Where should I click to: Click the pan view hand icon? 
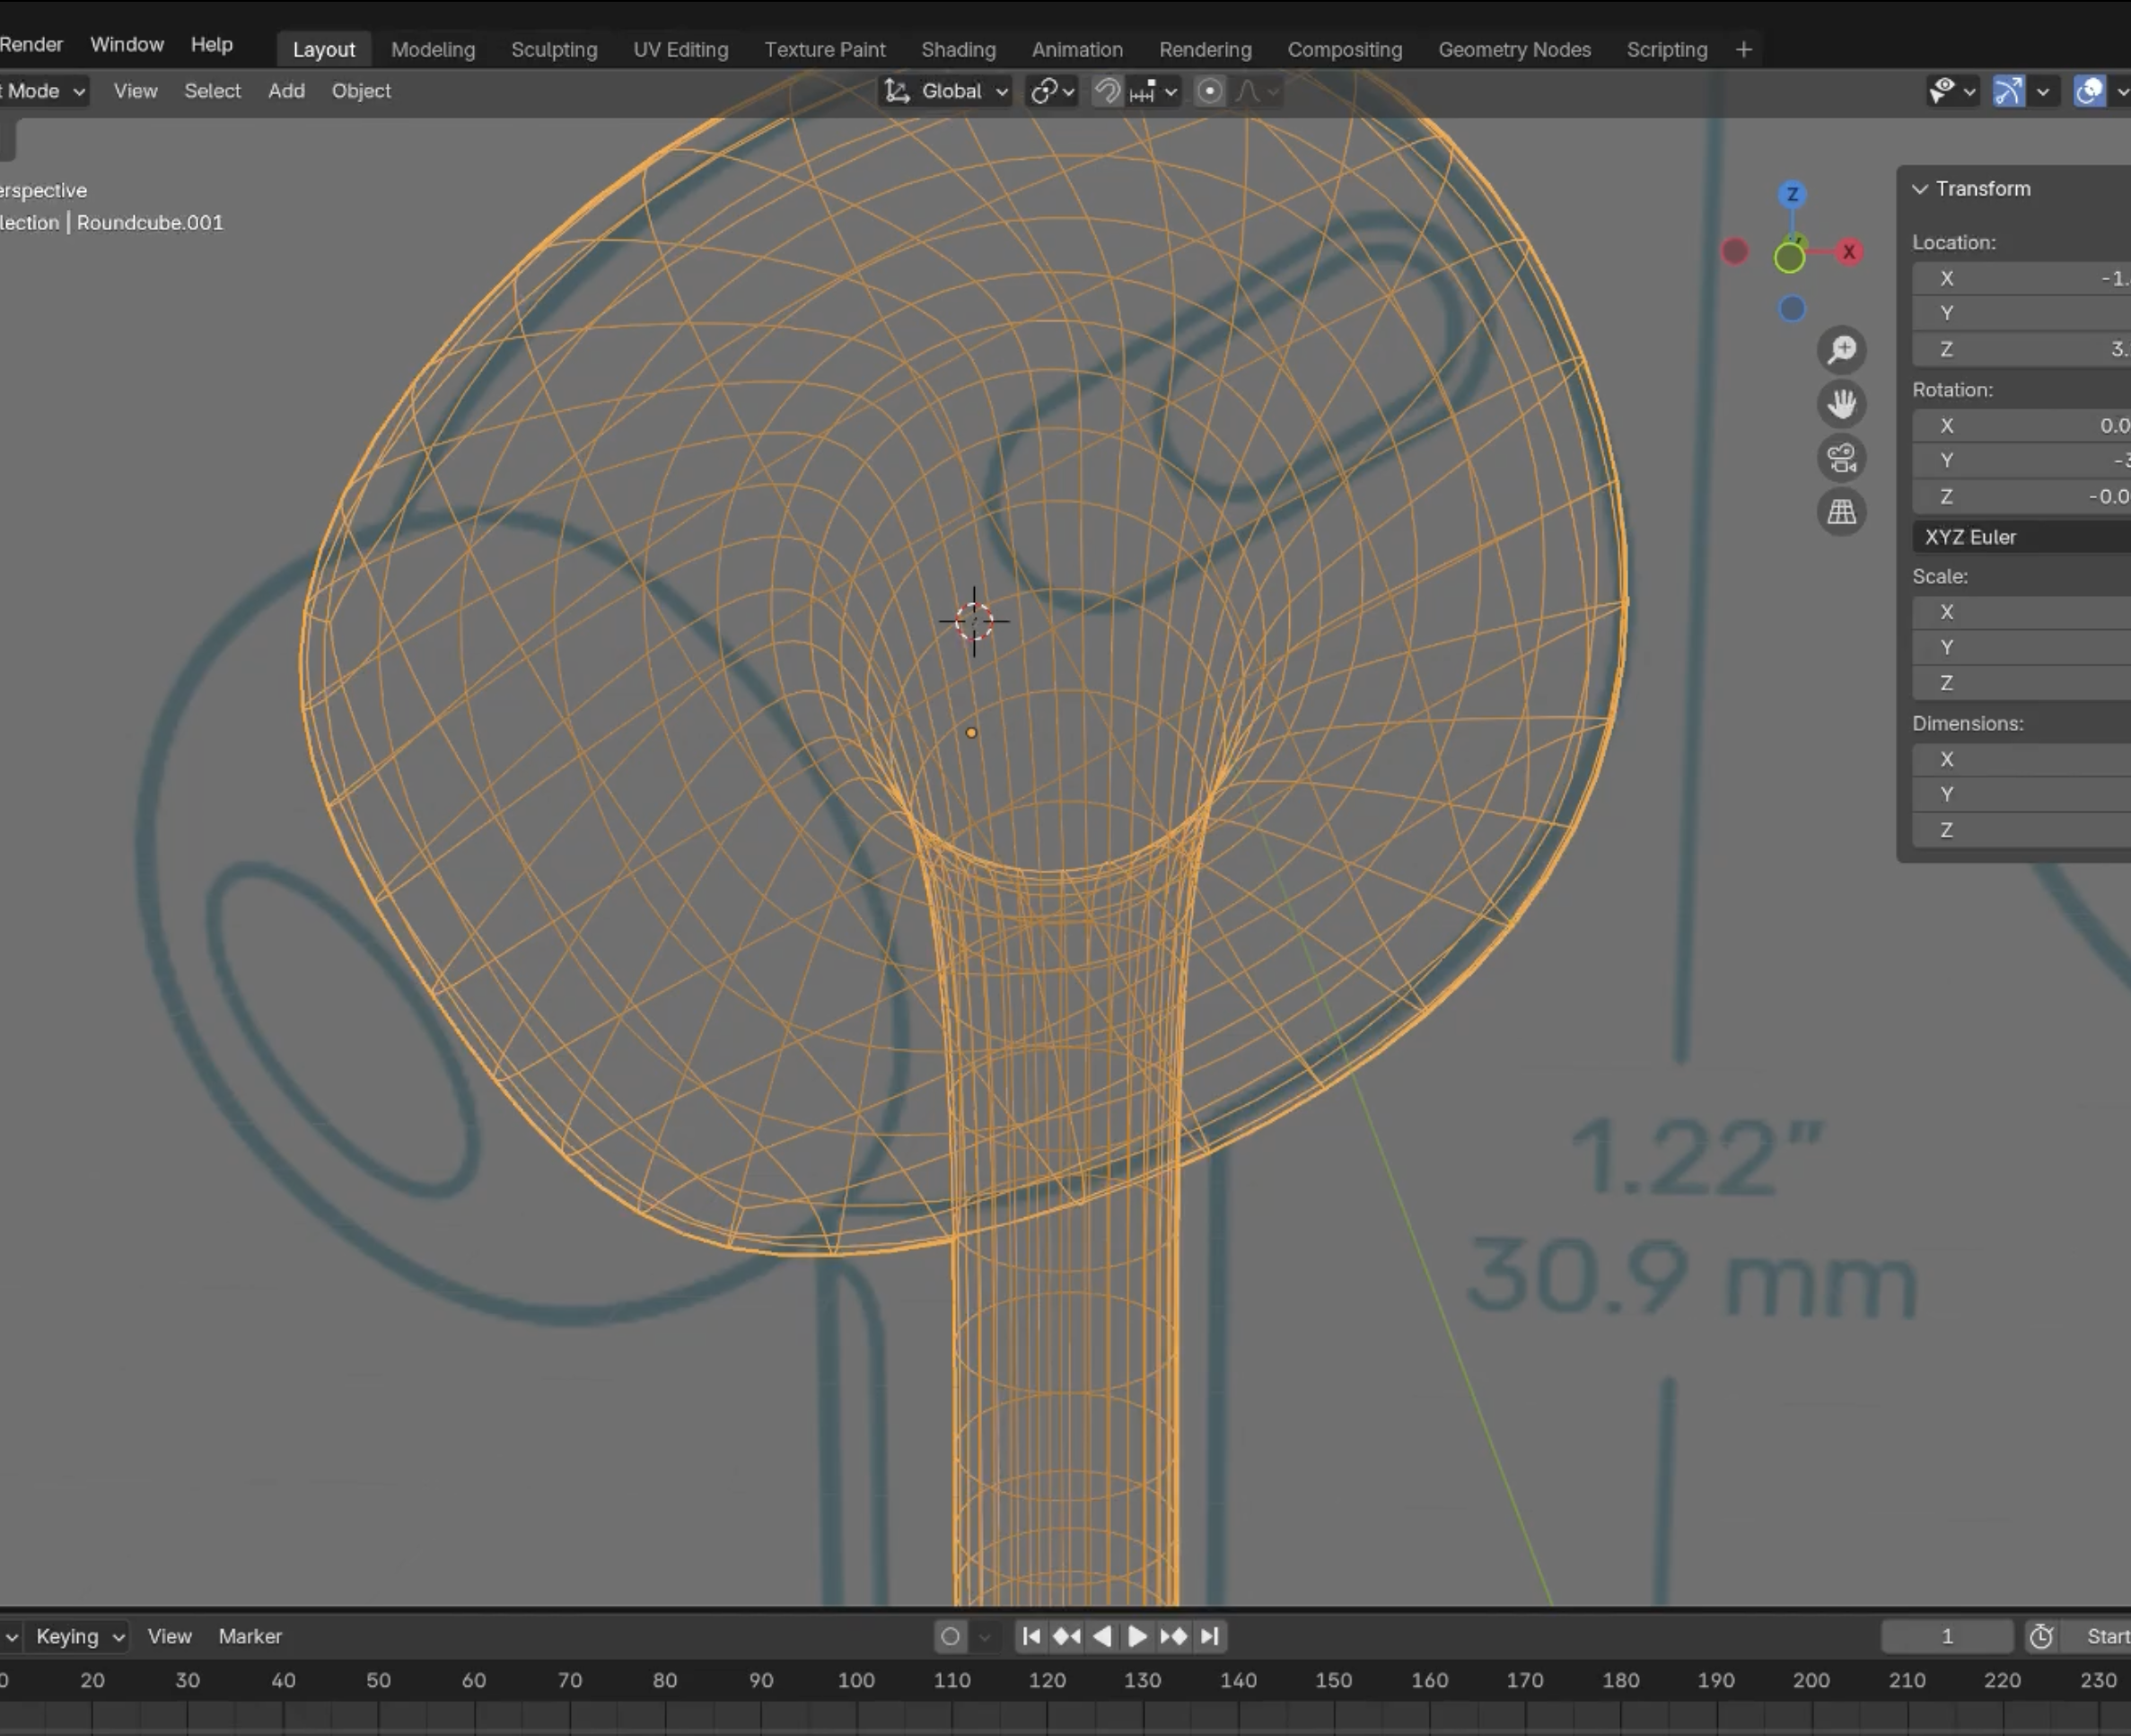pos(1841,404)
